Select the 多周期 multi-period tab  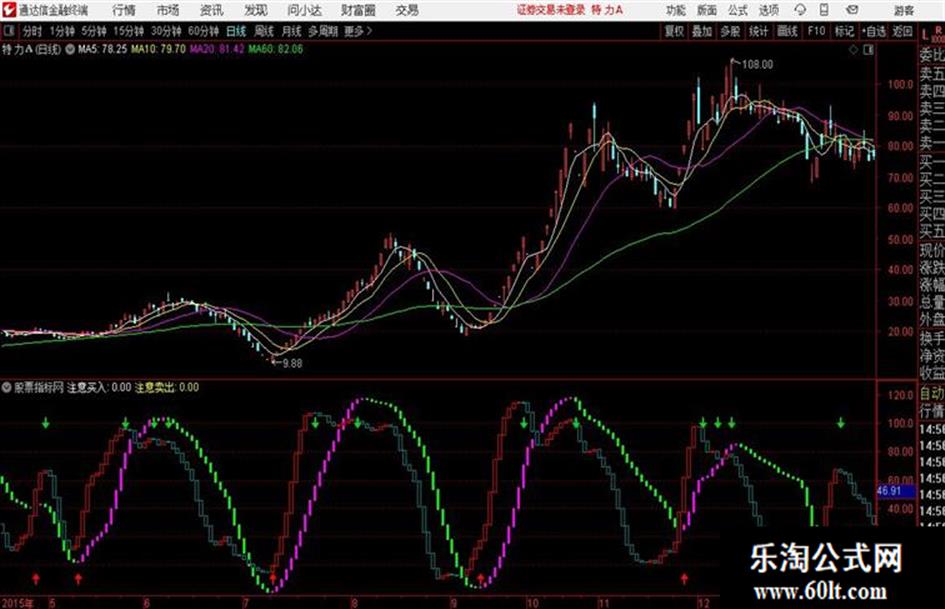pos(323,31)
